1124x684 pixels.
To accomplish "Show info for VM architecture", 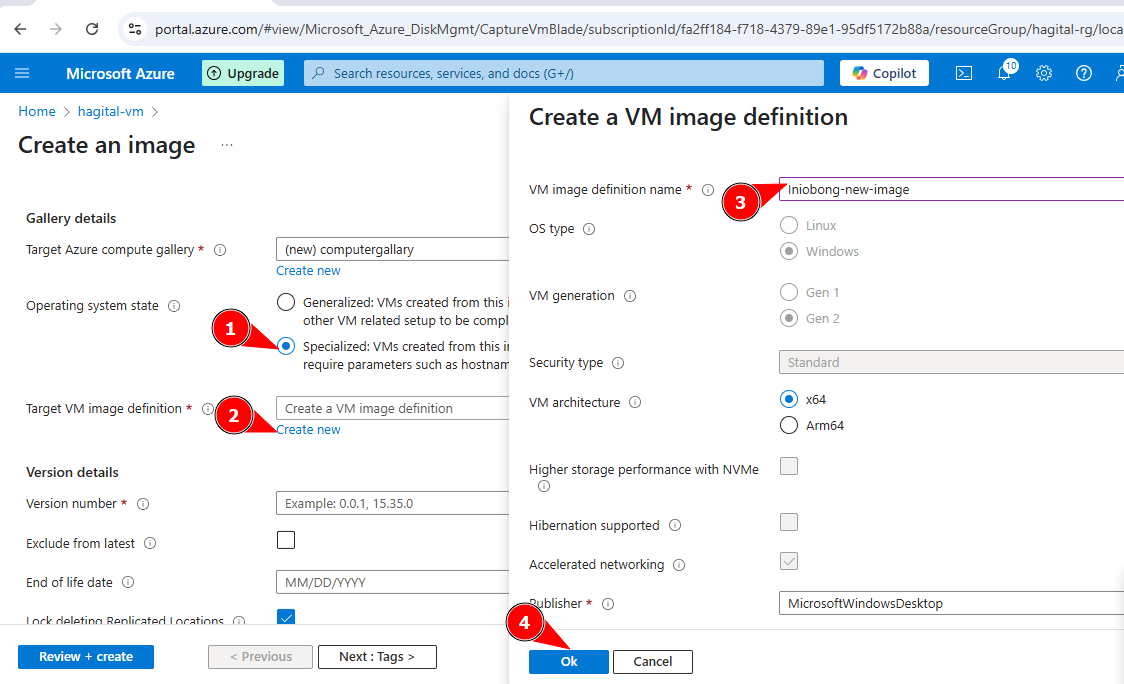I will (635, 402).
